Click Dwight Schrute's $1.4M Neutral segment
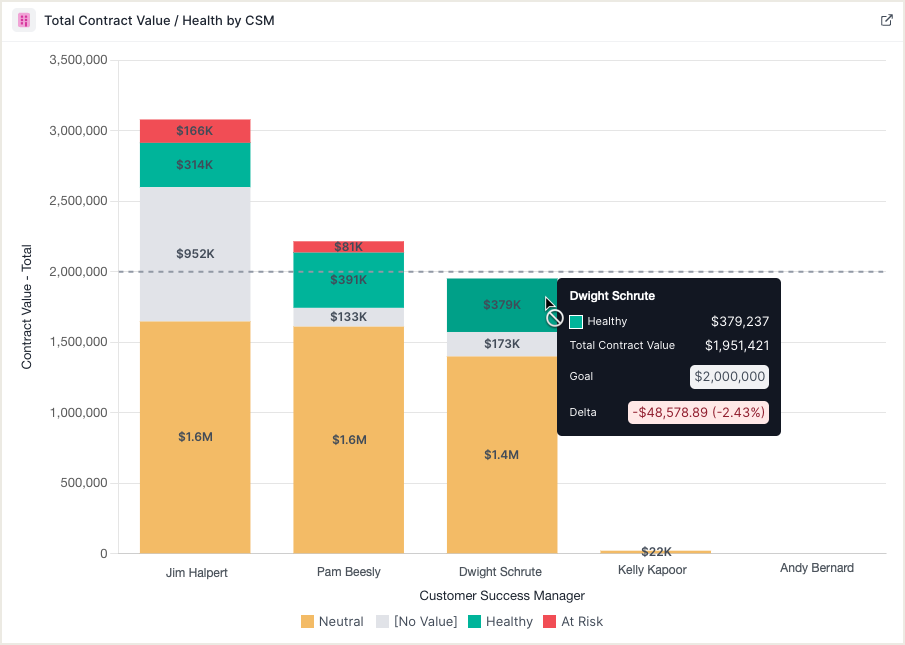This screenshot has width=905, height=645. [x=501, y=455]
